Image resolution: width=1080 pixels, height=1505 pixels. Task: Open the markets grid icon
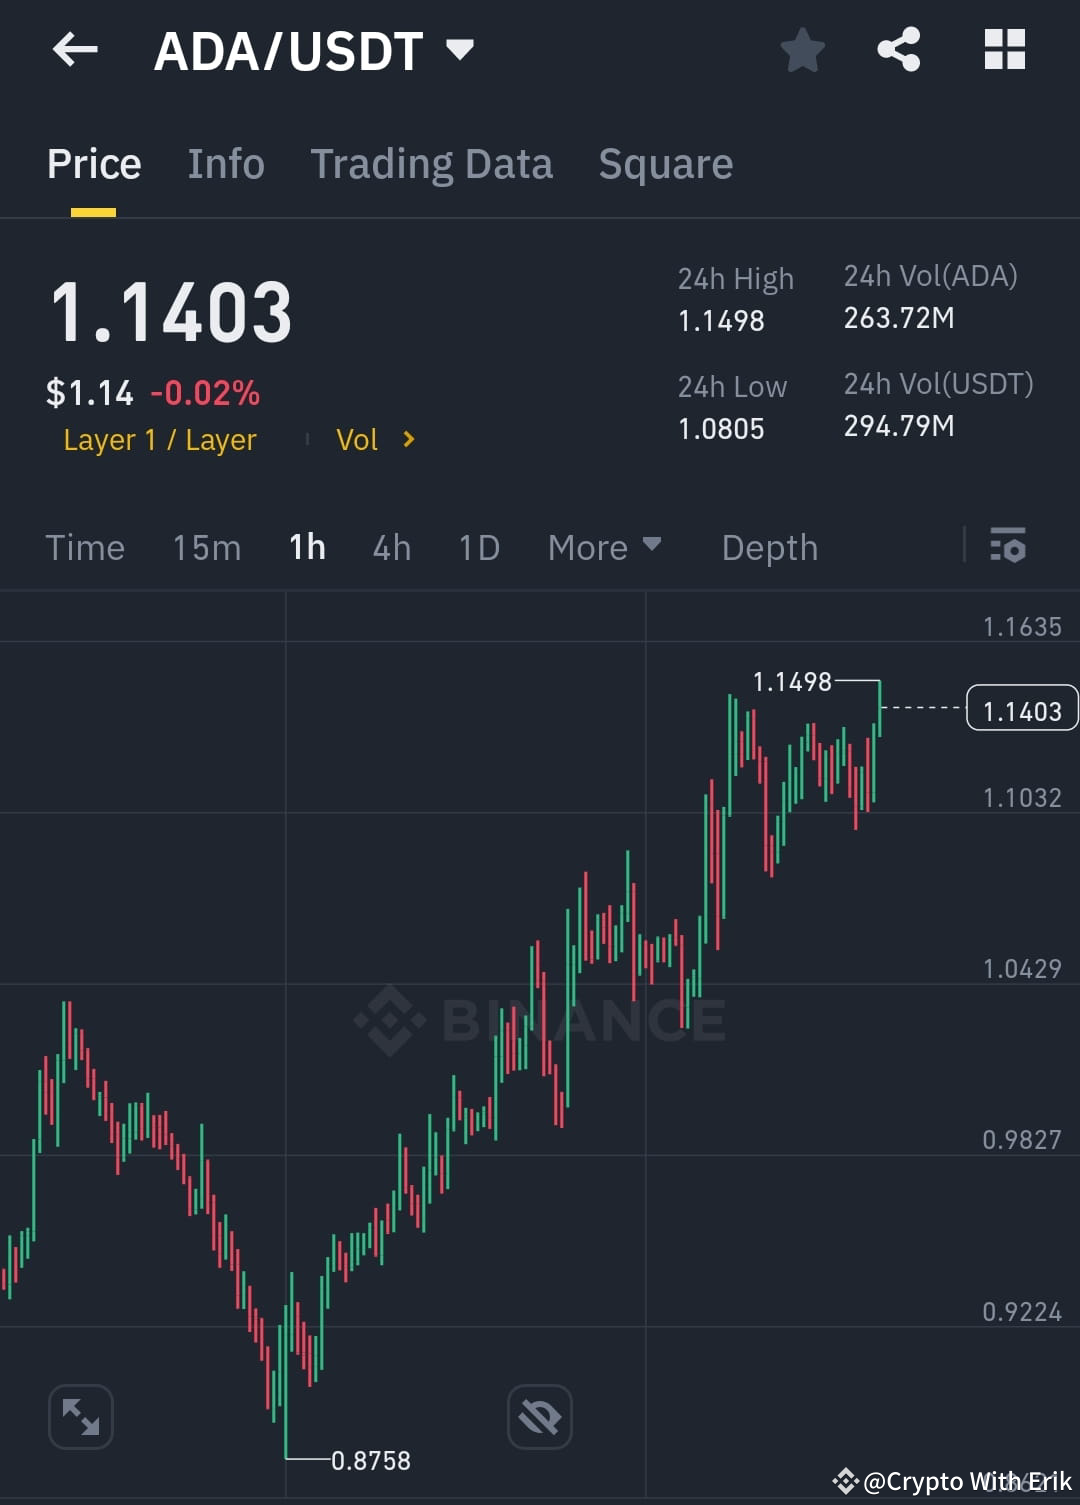click(x=1004, y=49)
